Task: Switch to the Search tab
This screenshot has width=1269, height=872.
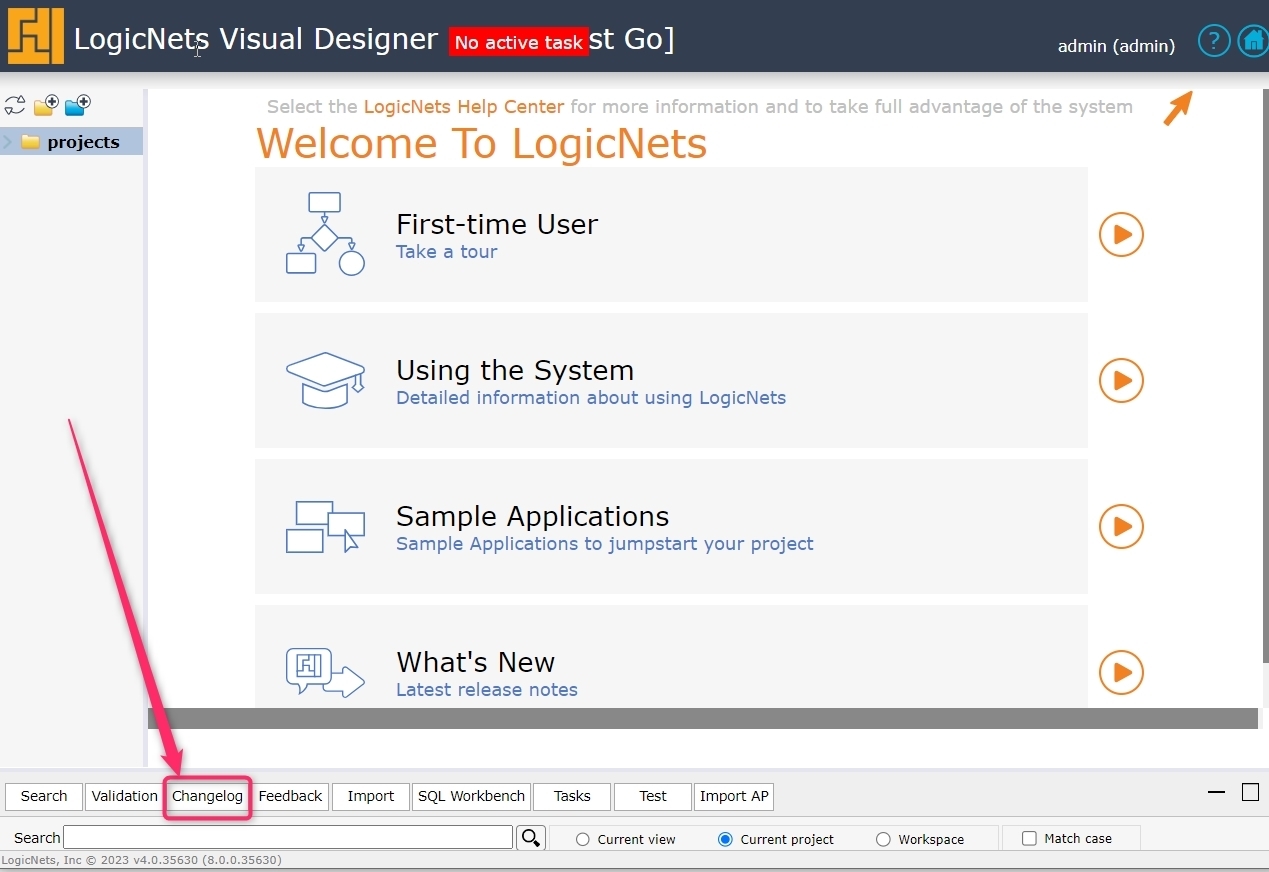Action: pyautogui.click(x=44, y=796)
